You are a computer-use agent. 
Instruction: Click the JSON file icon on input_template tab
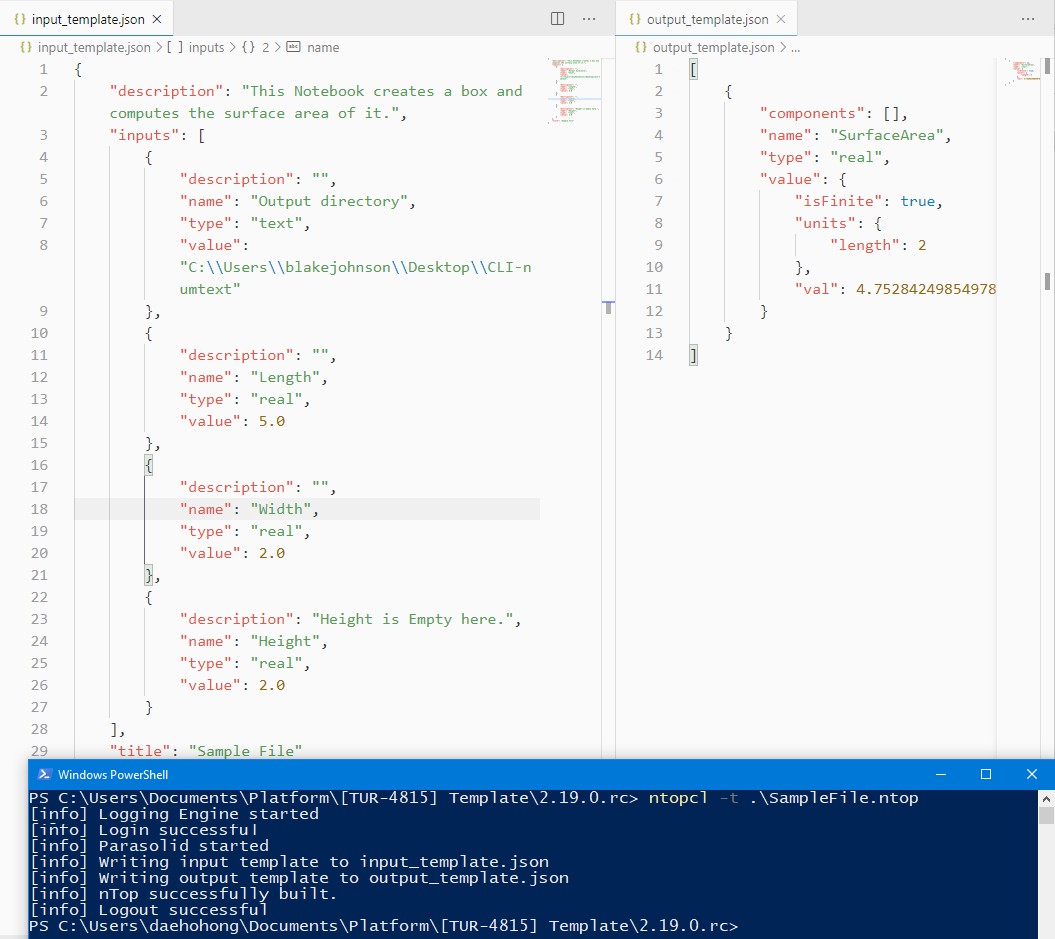(x=20, y=20)
